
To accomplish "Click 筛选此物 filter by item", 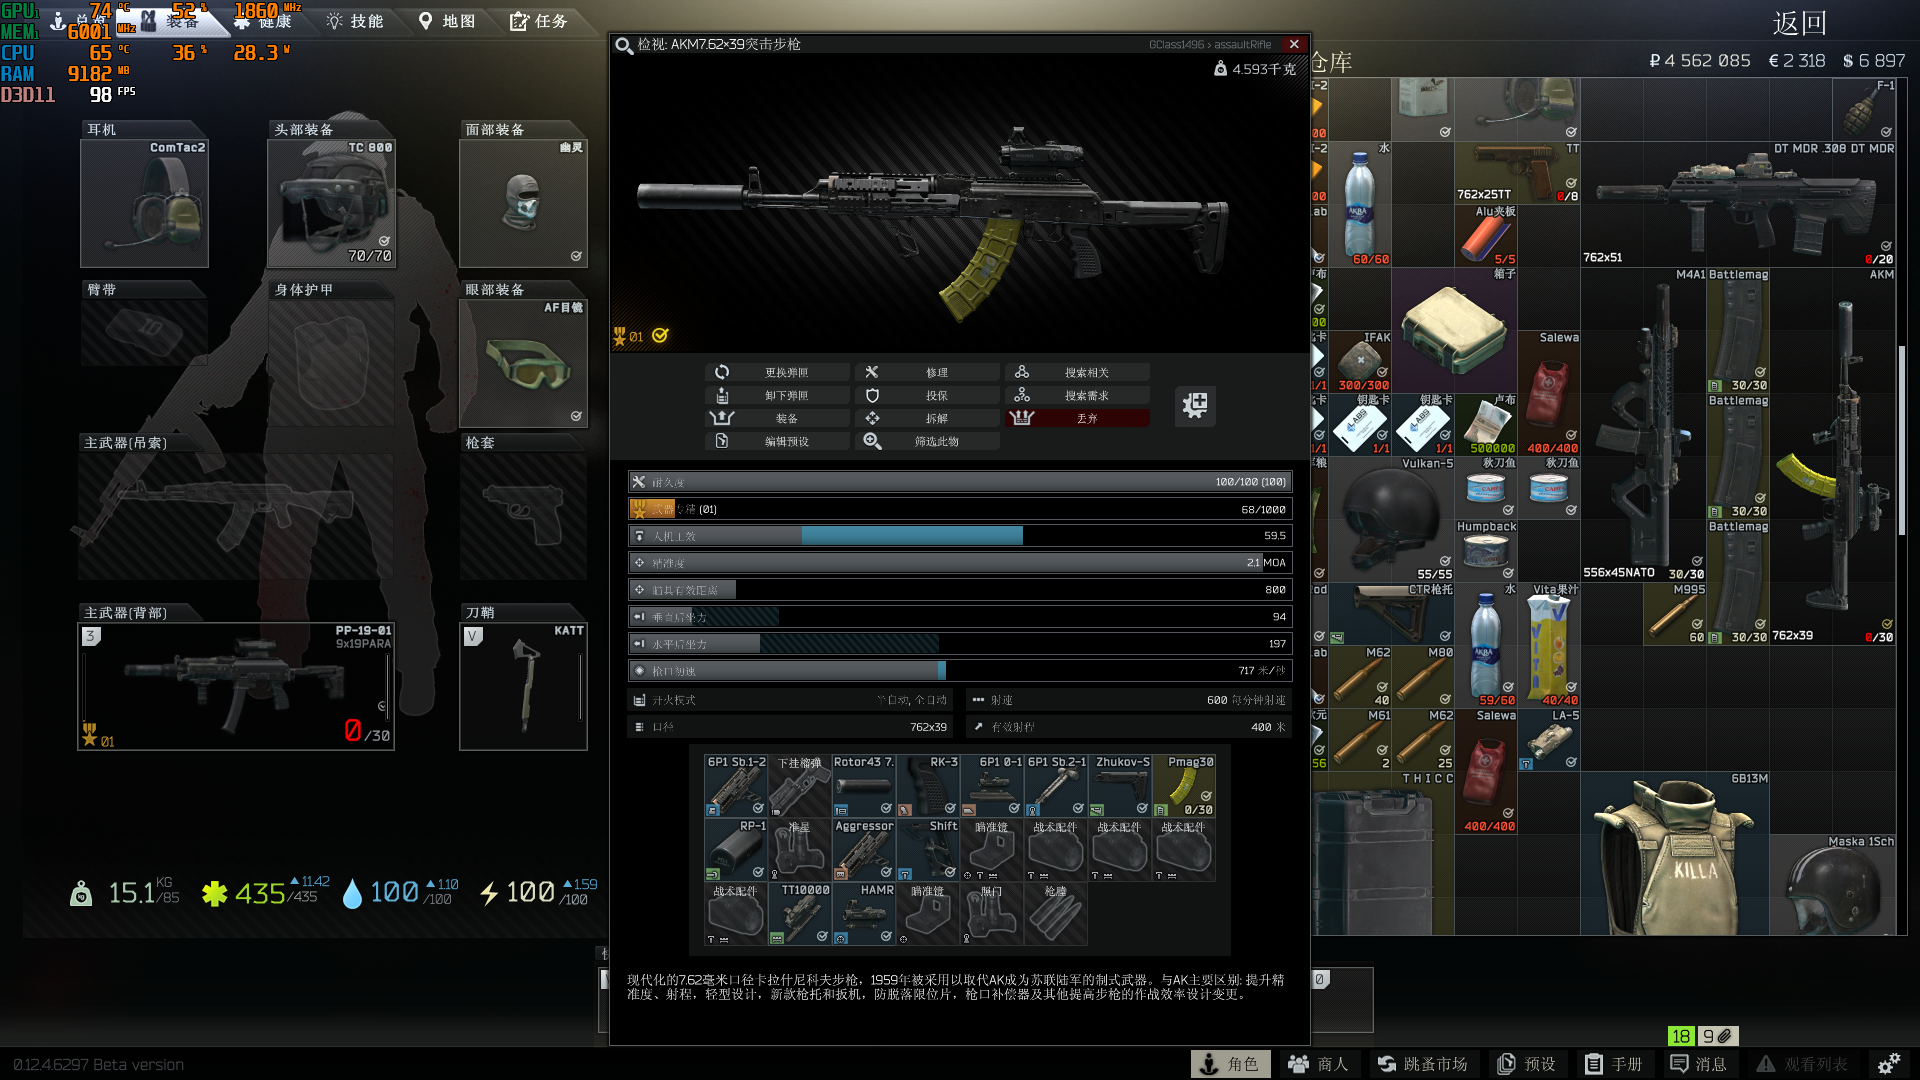I will [928, 441].
